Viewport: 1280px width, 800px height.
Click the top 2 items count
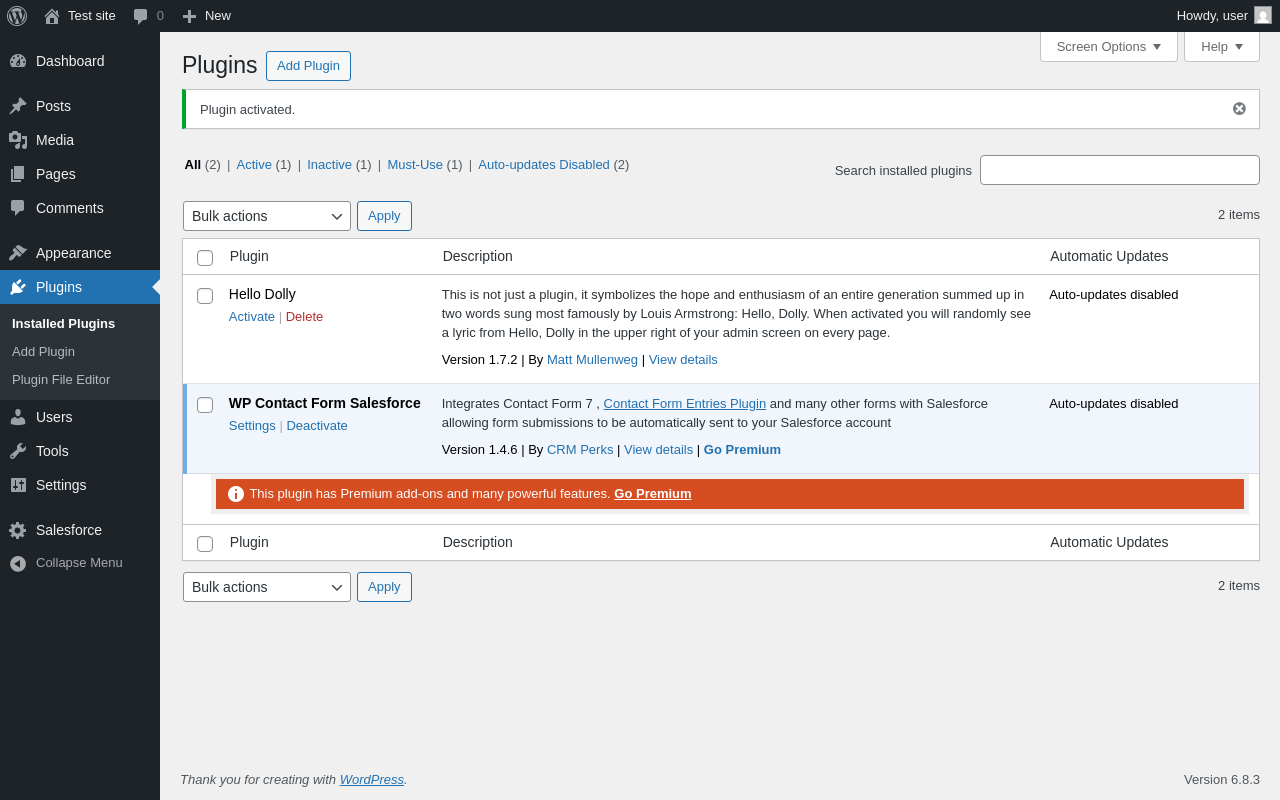point(1239,215)
